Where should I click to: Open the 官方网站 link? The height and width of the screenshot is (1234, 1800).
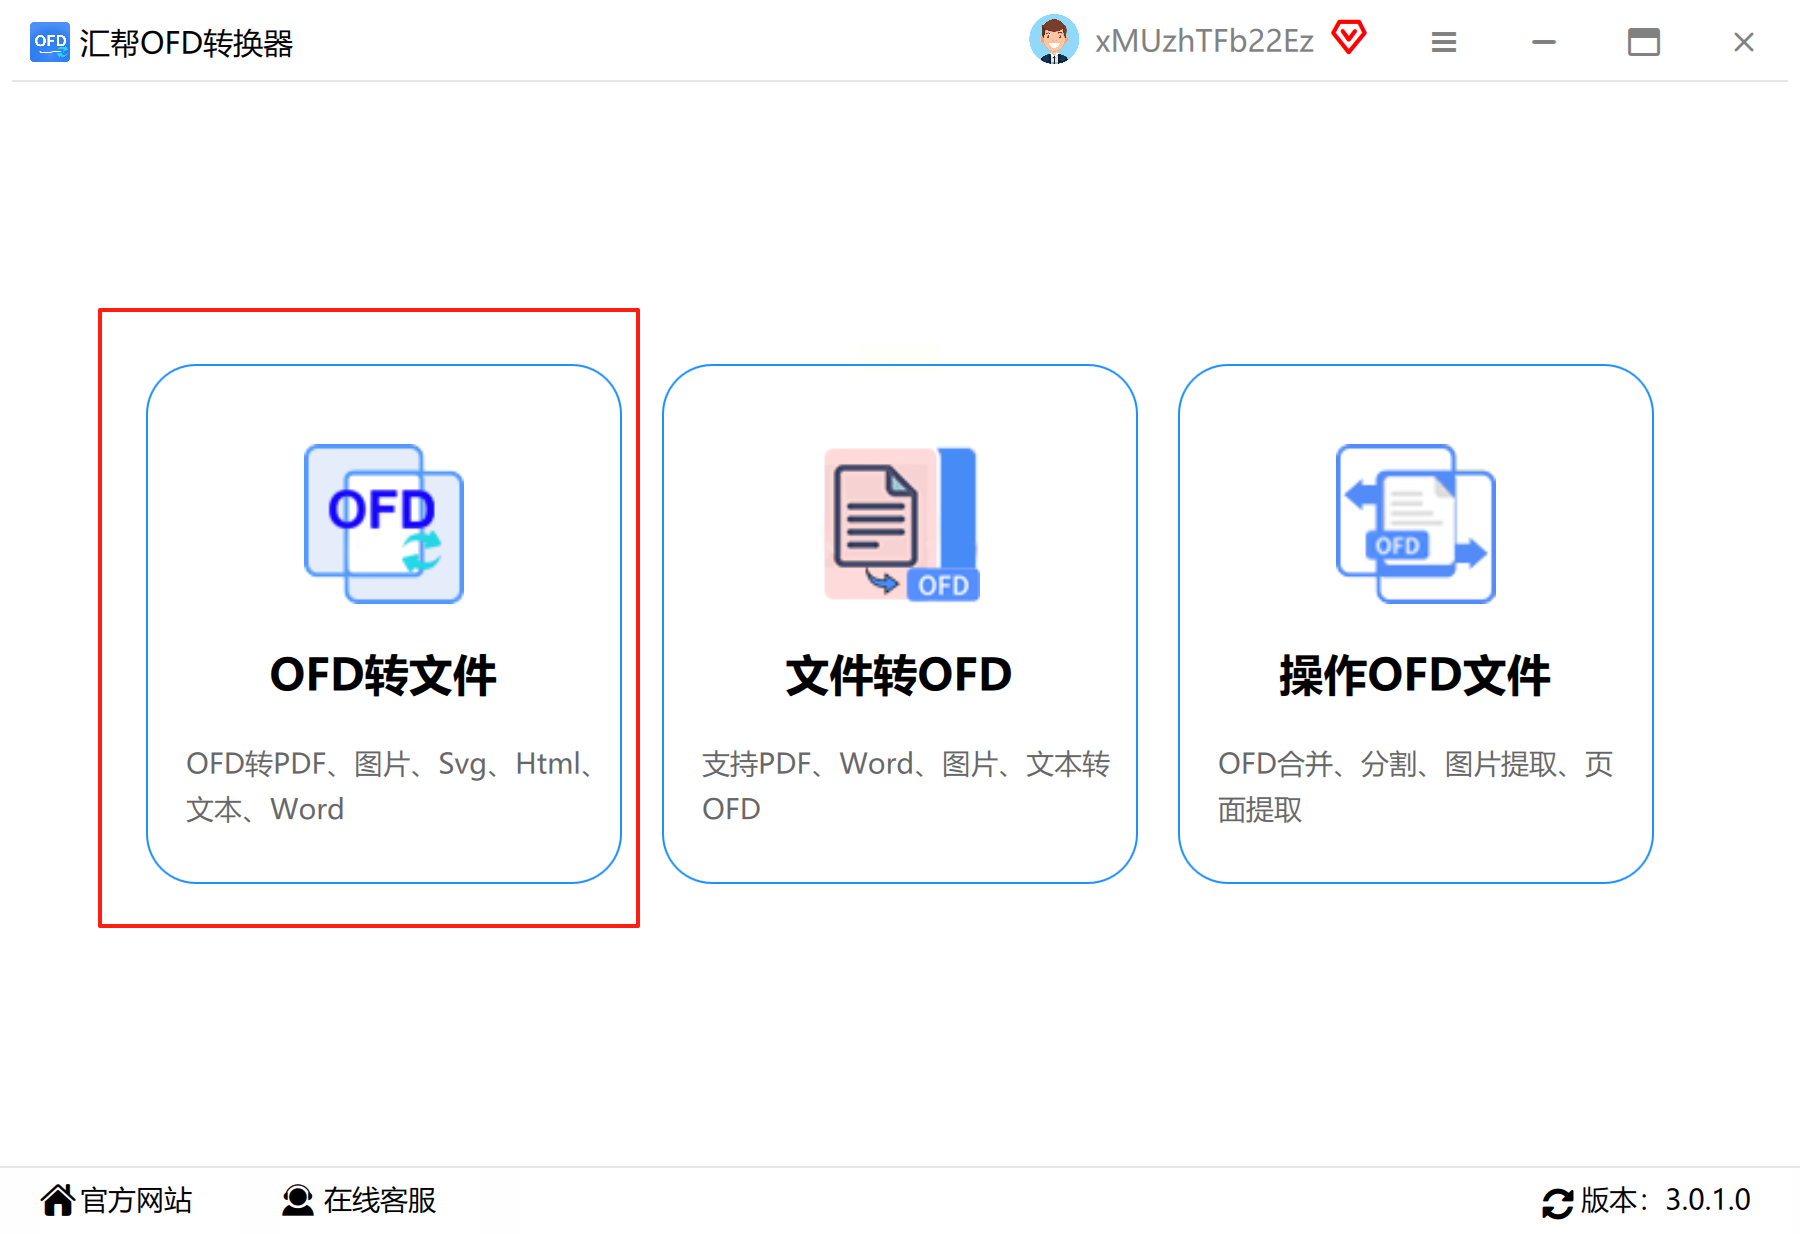136,1200
